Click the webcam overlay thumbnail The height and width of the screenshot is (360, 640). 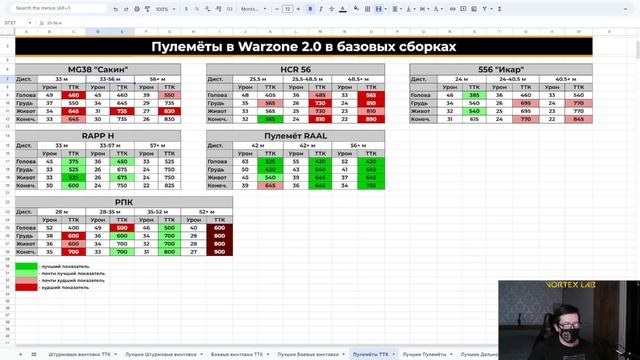tap(569, 320)
